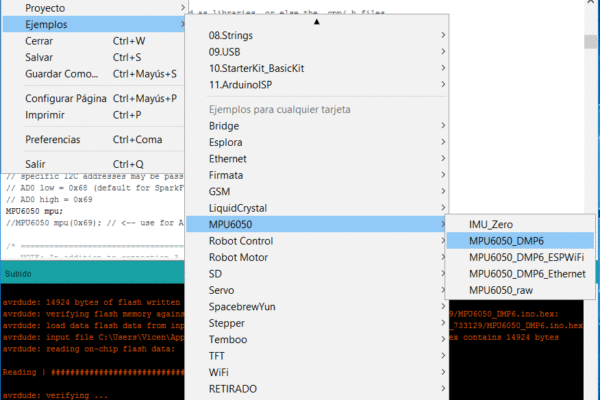
Task: Expand submenu arrow beside Temboo
Action: [443, 339]
